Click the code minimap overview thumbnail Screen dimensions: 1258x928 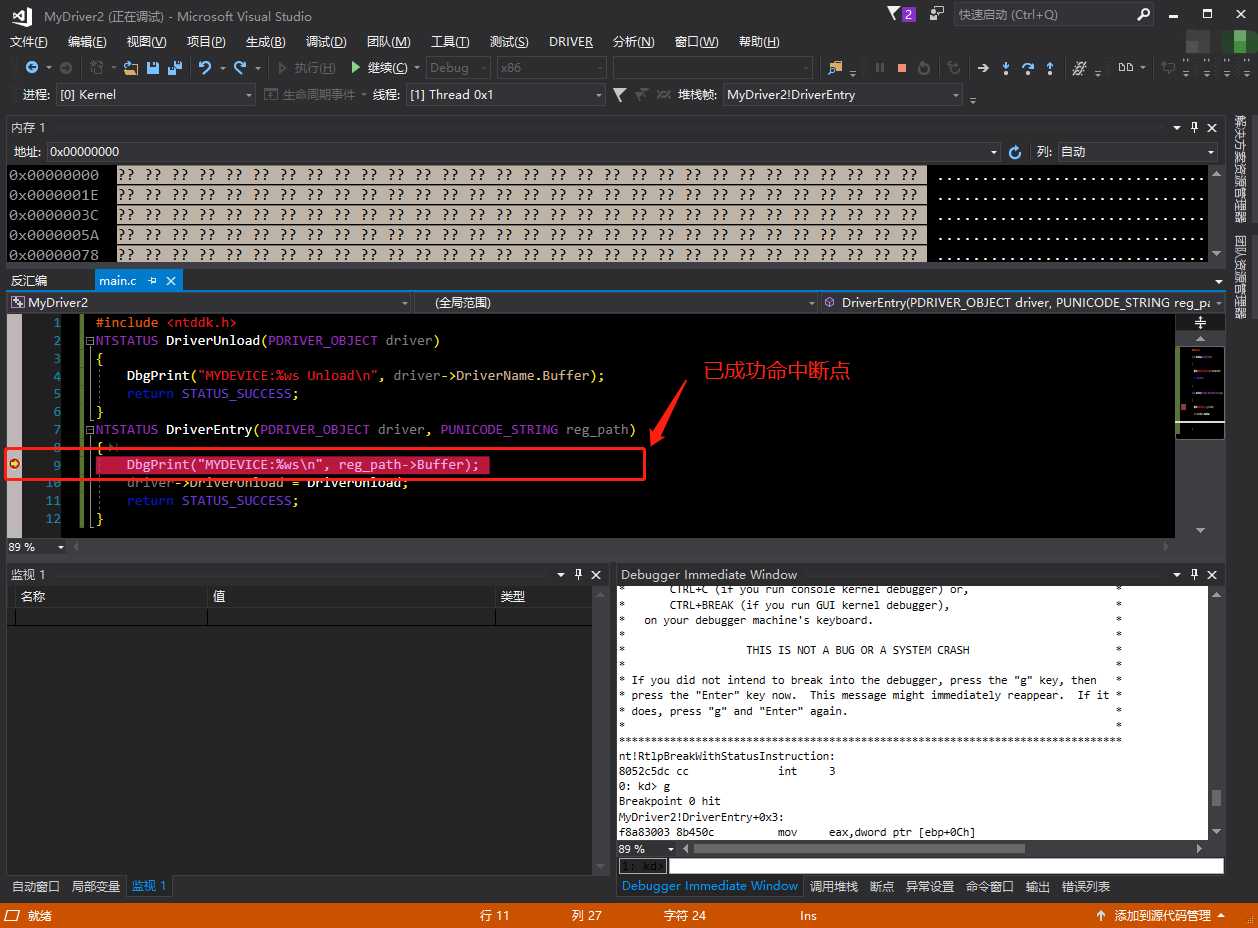click(x=1200, y=392)
